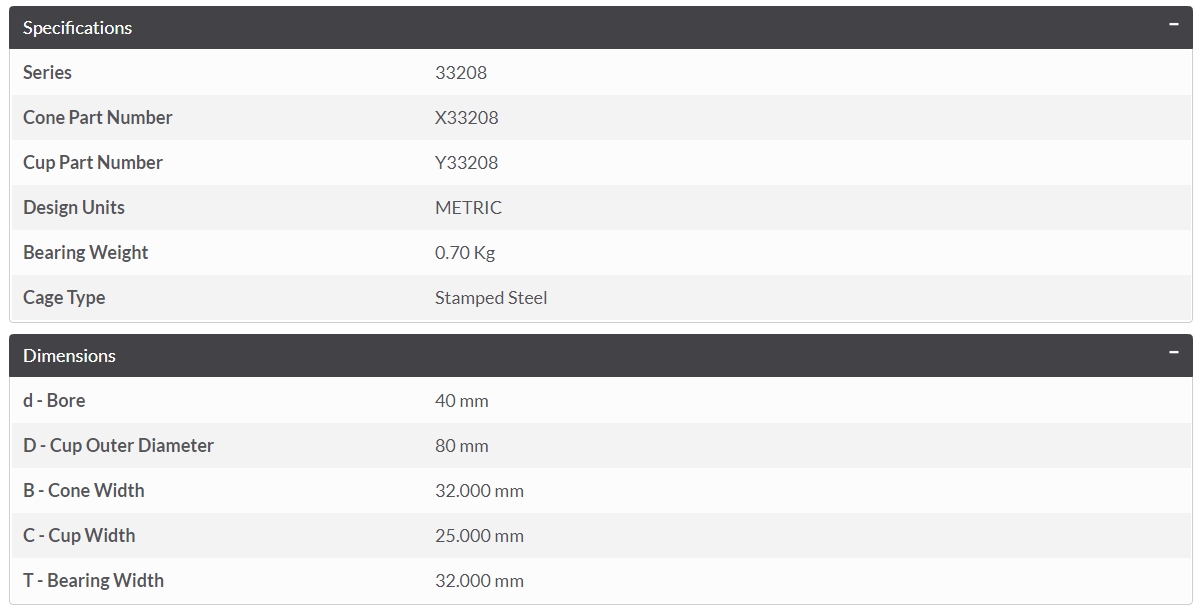Select the Series value 33208
Screen dimensions: 1197x611
coord(461,73)
